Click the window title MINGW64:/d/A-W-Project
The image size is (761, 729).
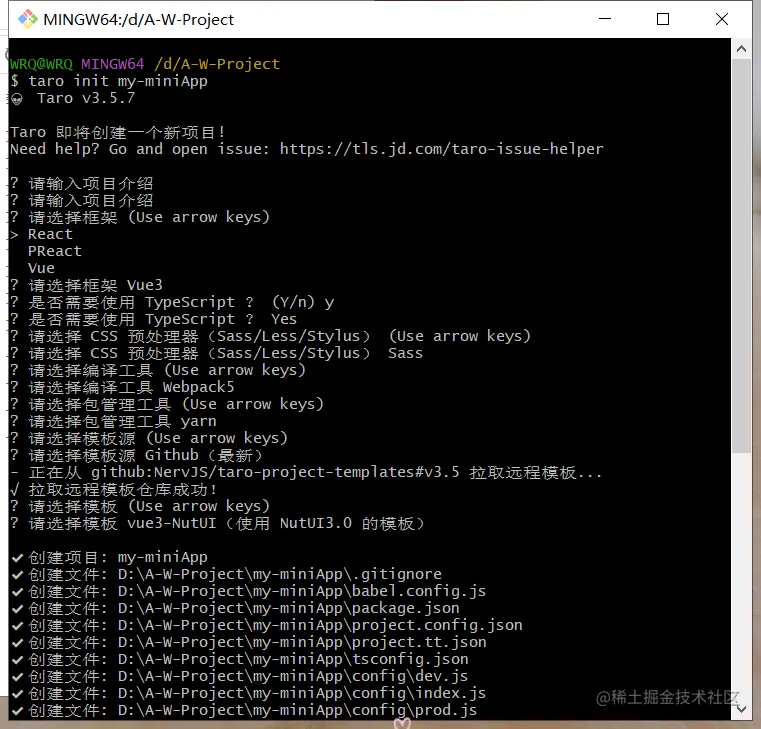click(x=138, y=20)
